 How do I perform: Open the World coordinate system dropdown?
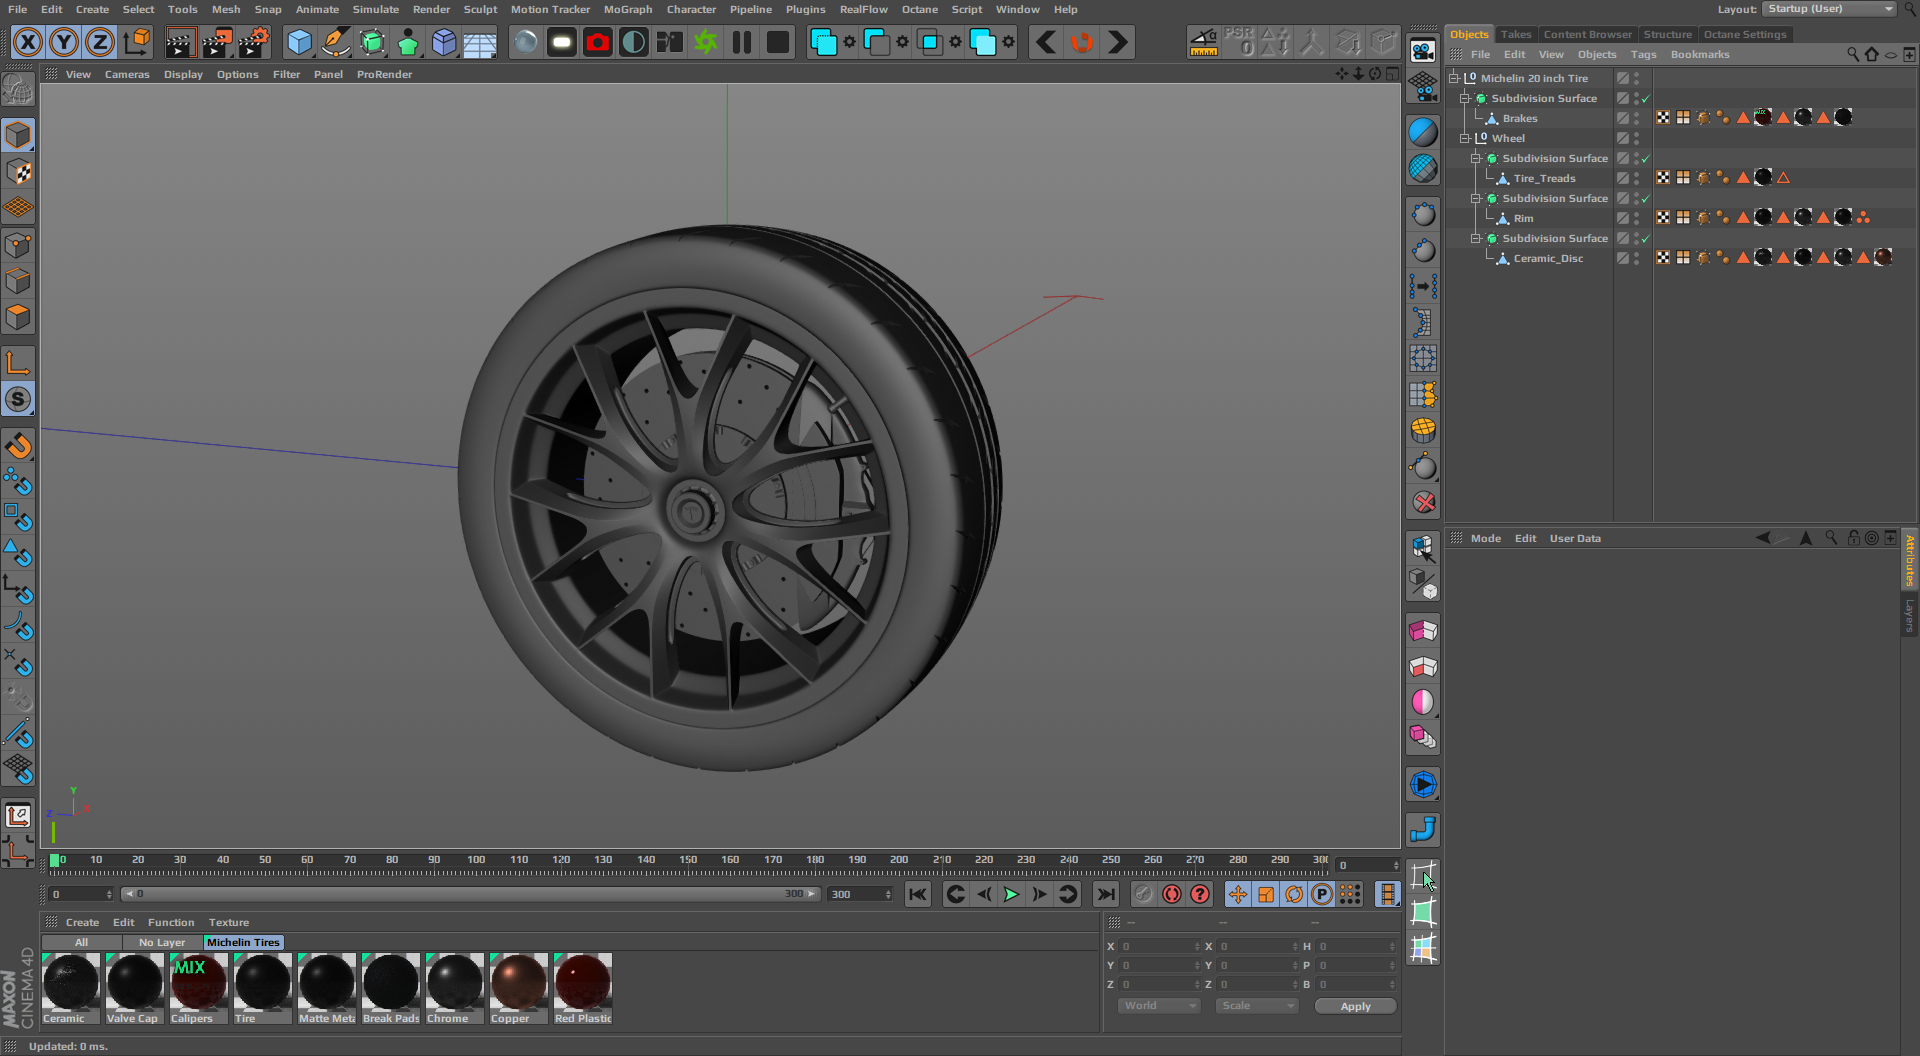tap(1158, 1006)
